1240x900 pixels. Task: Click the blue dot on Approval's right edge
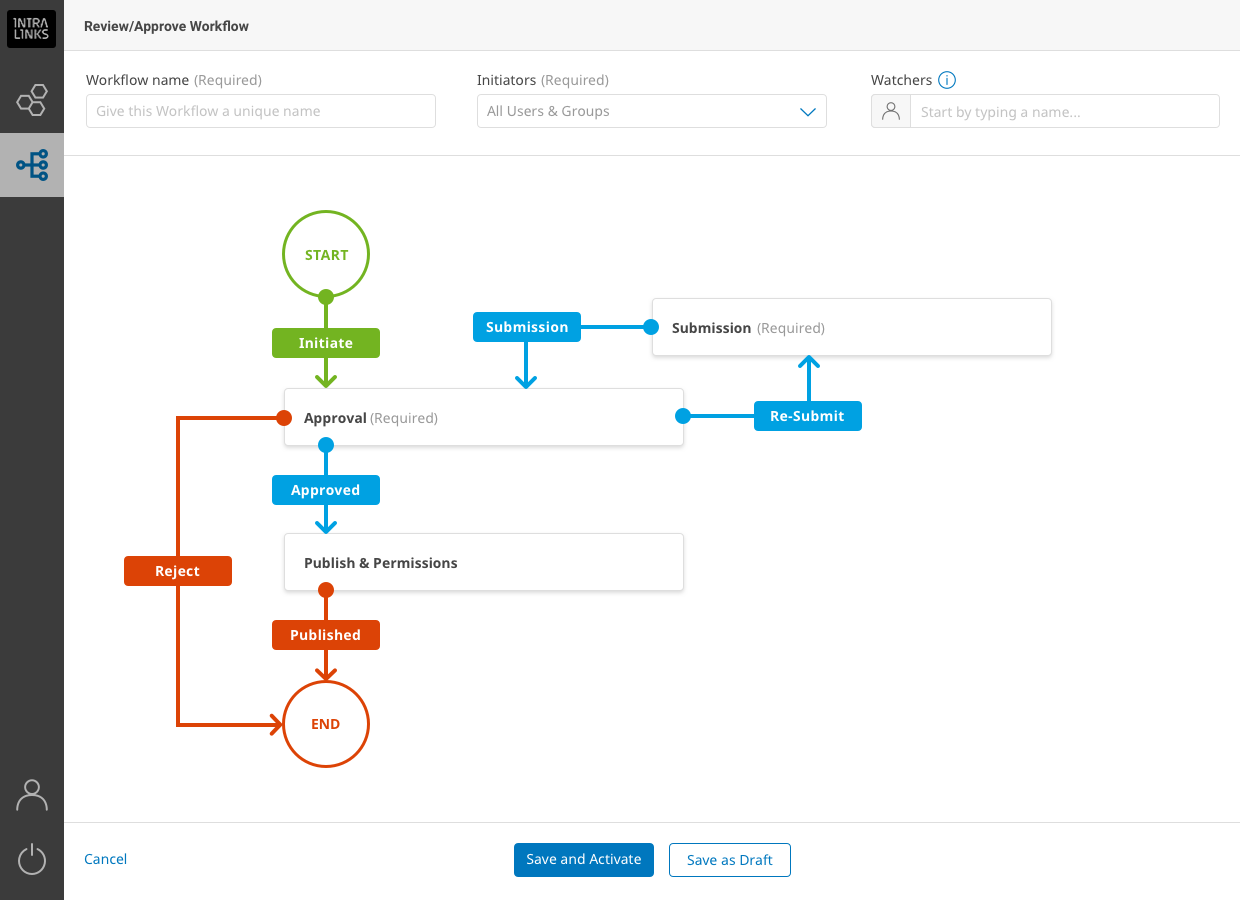point(683,416)
